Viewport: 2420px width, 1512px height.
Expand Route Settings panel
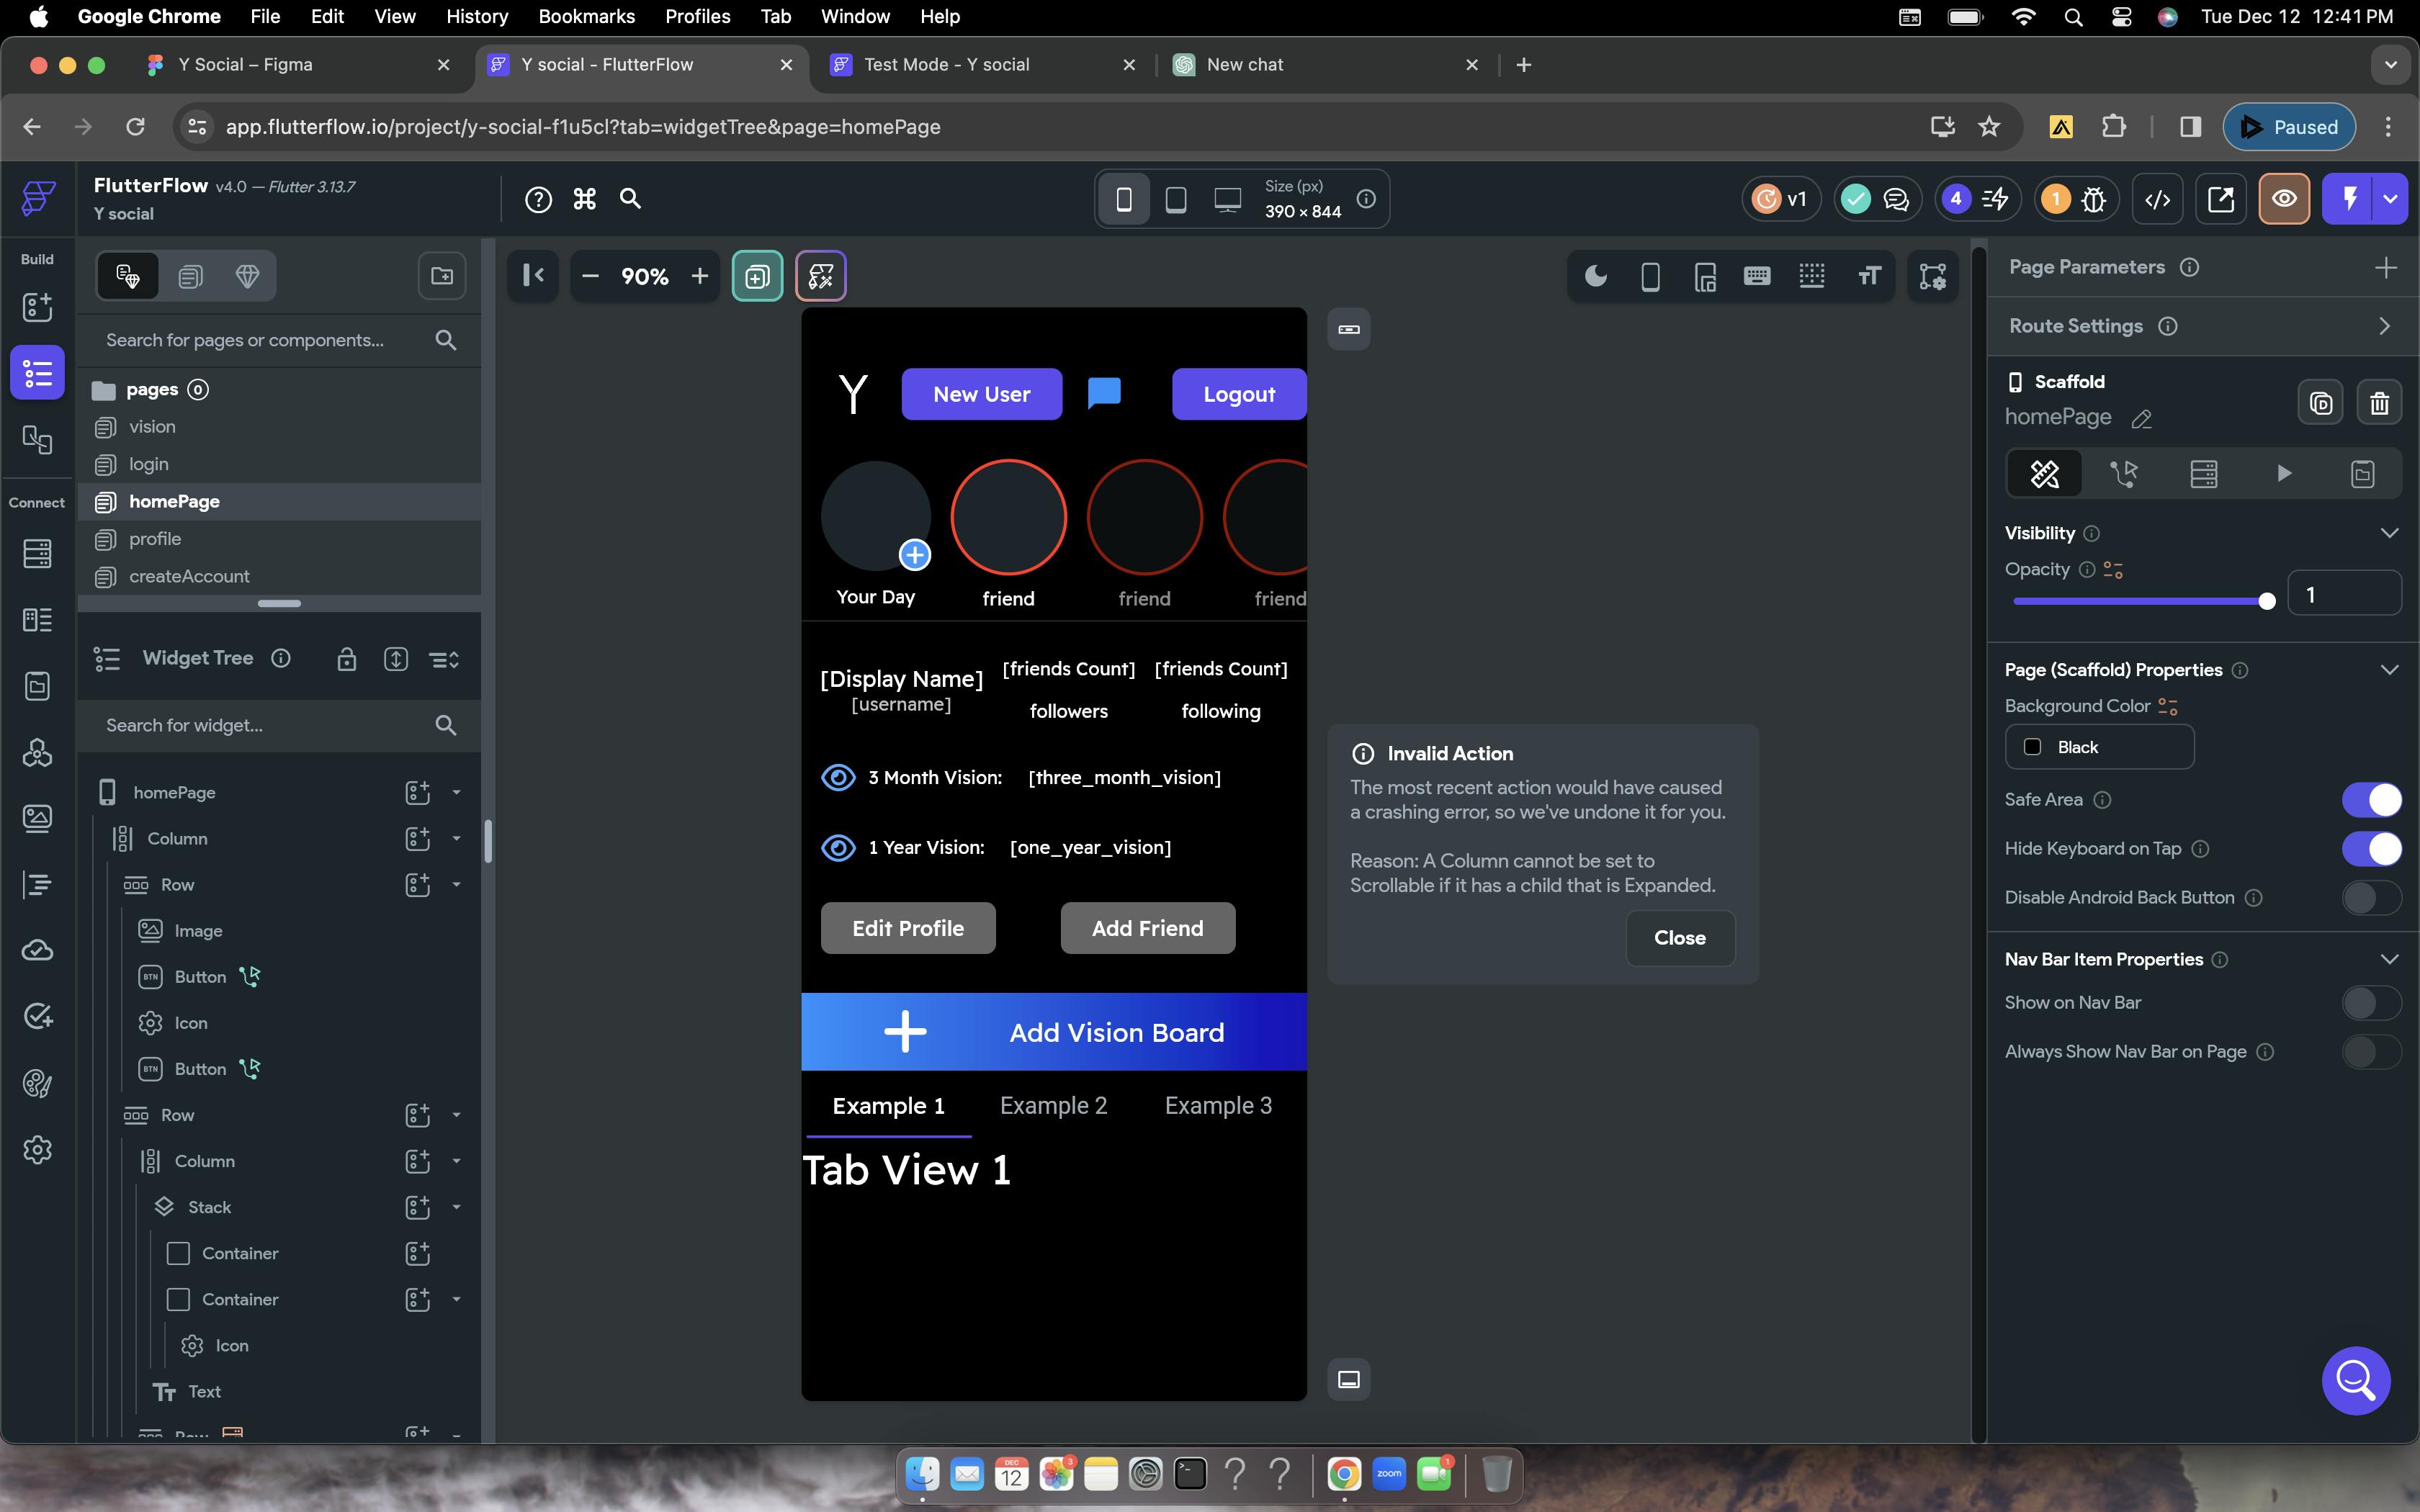2384,326
